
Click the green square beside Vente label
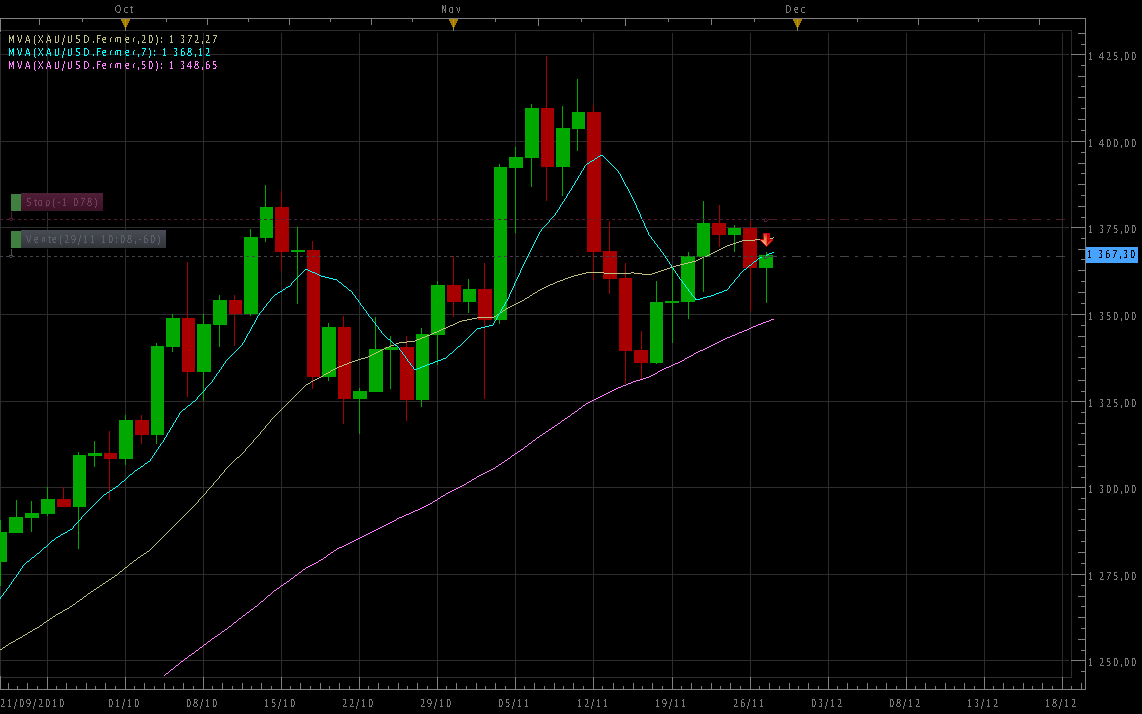[16, 239]
